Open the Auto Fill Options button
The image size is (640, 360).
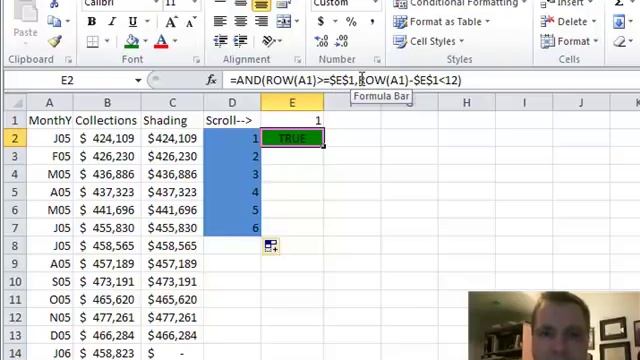[271, 246]
